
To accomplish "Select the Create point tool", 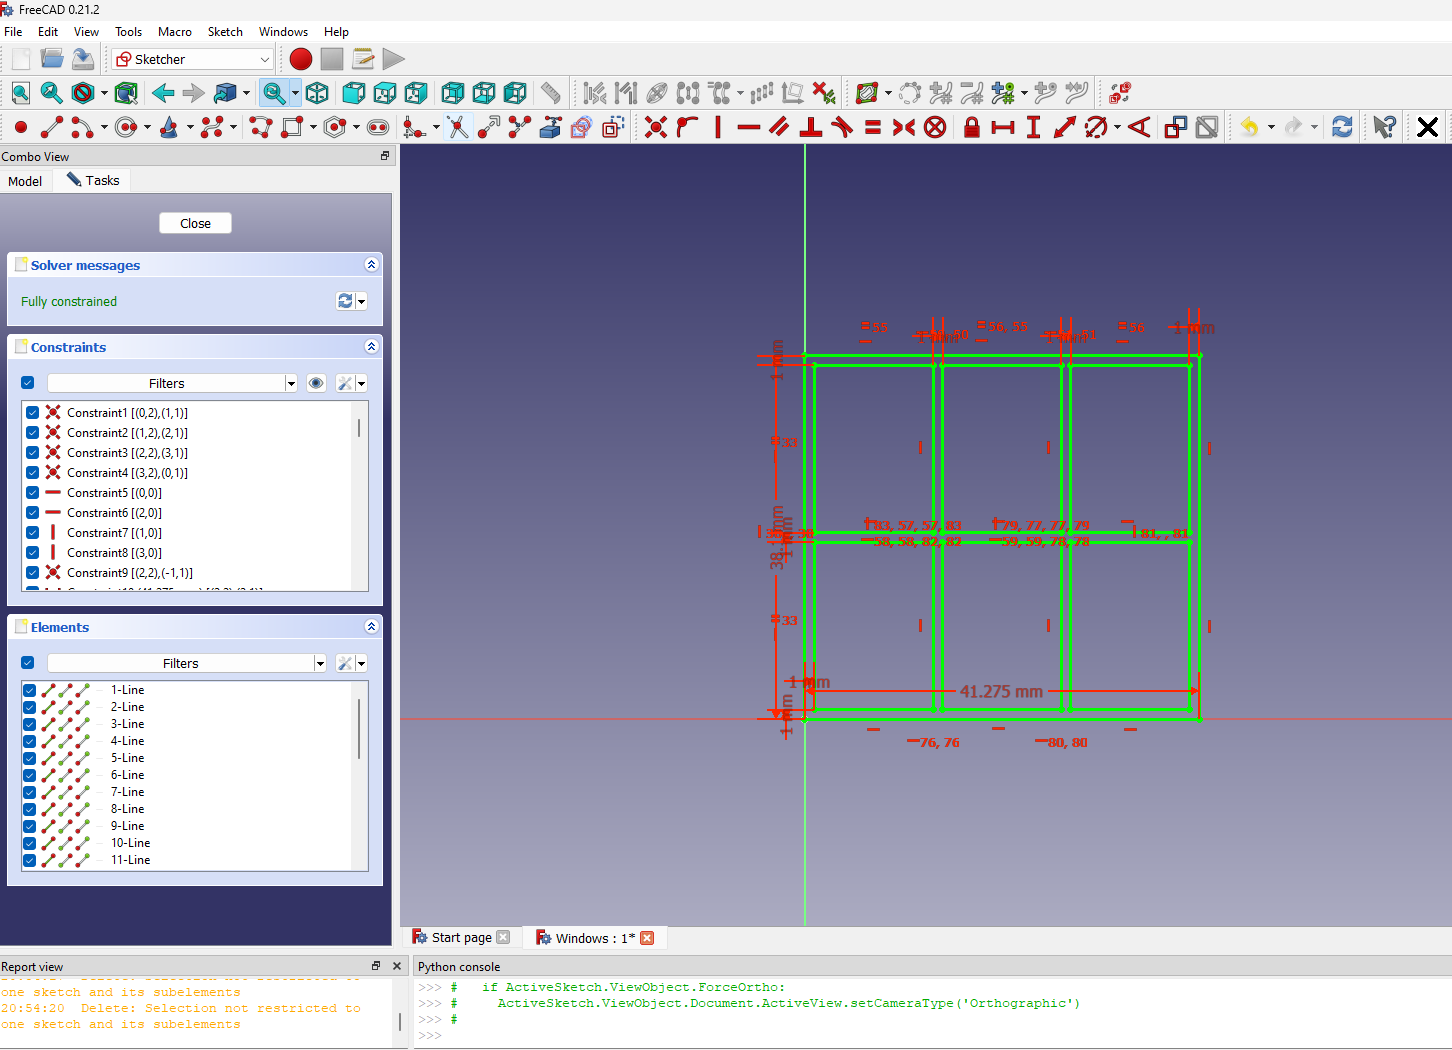I will (x=21, y=127).
